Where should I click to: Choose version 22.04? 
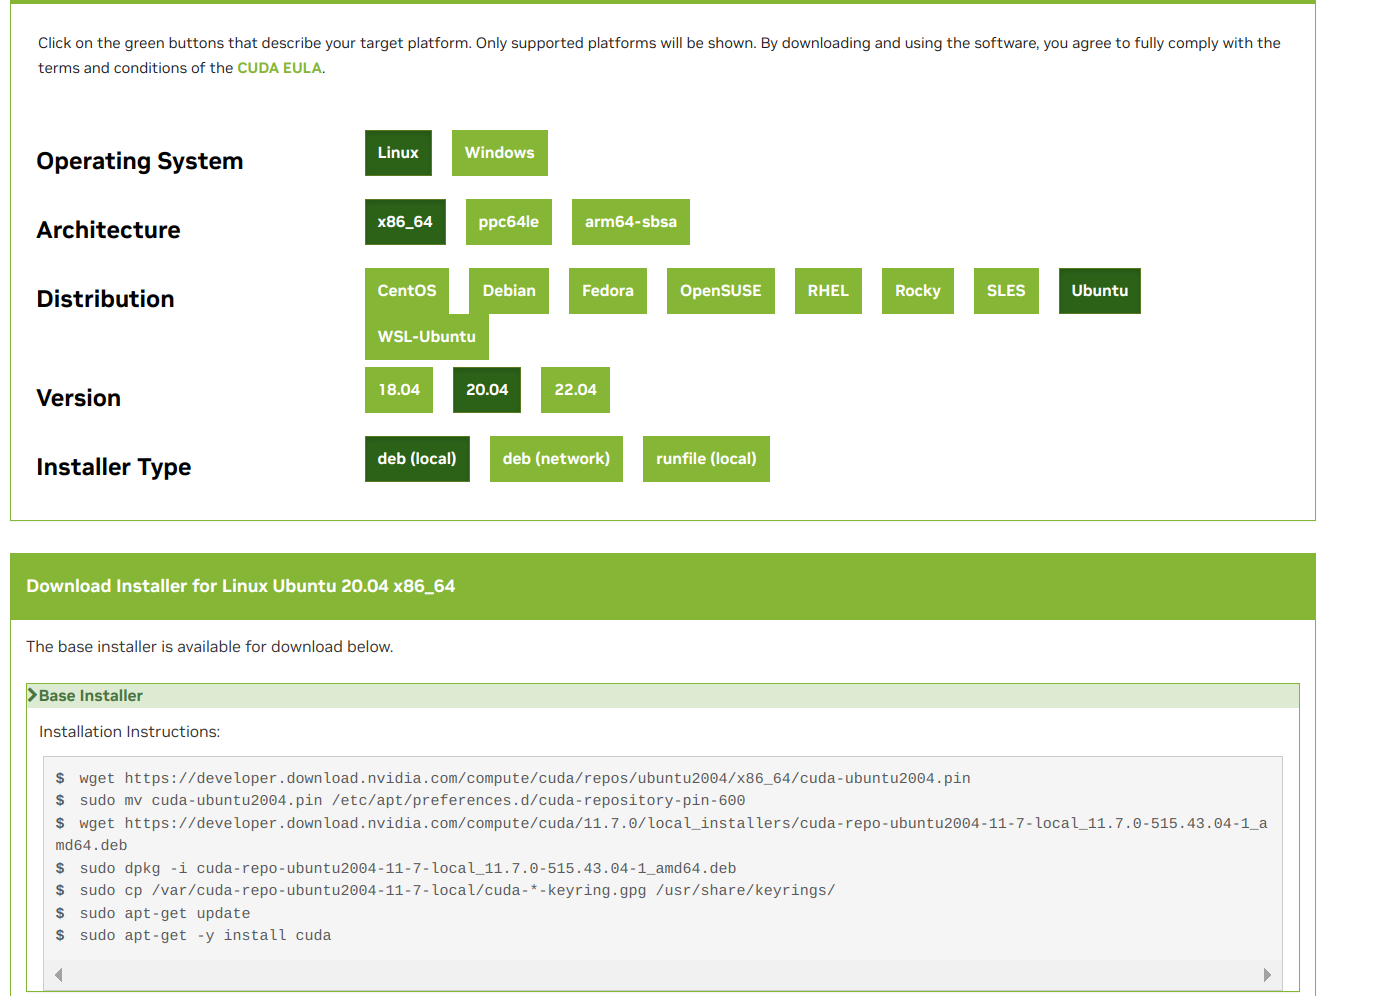point(575,390)
